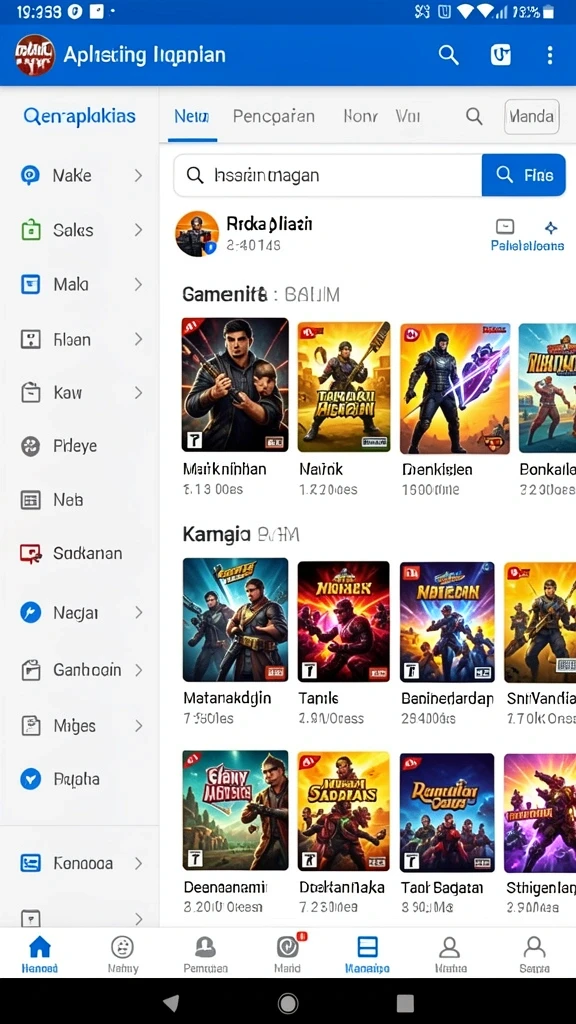Expand the Fiban row chevron
The width and height of the screenshot is (576, 1024).
pyautogui.click(x=138, y=339)
